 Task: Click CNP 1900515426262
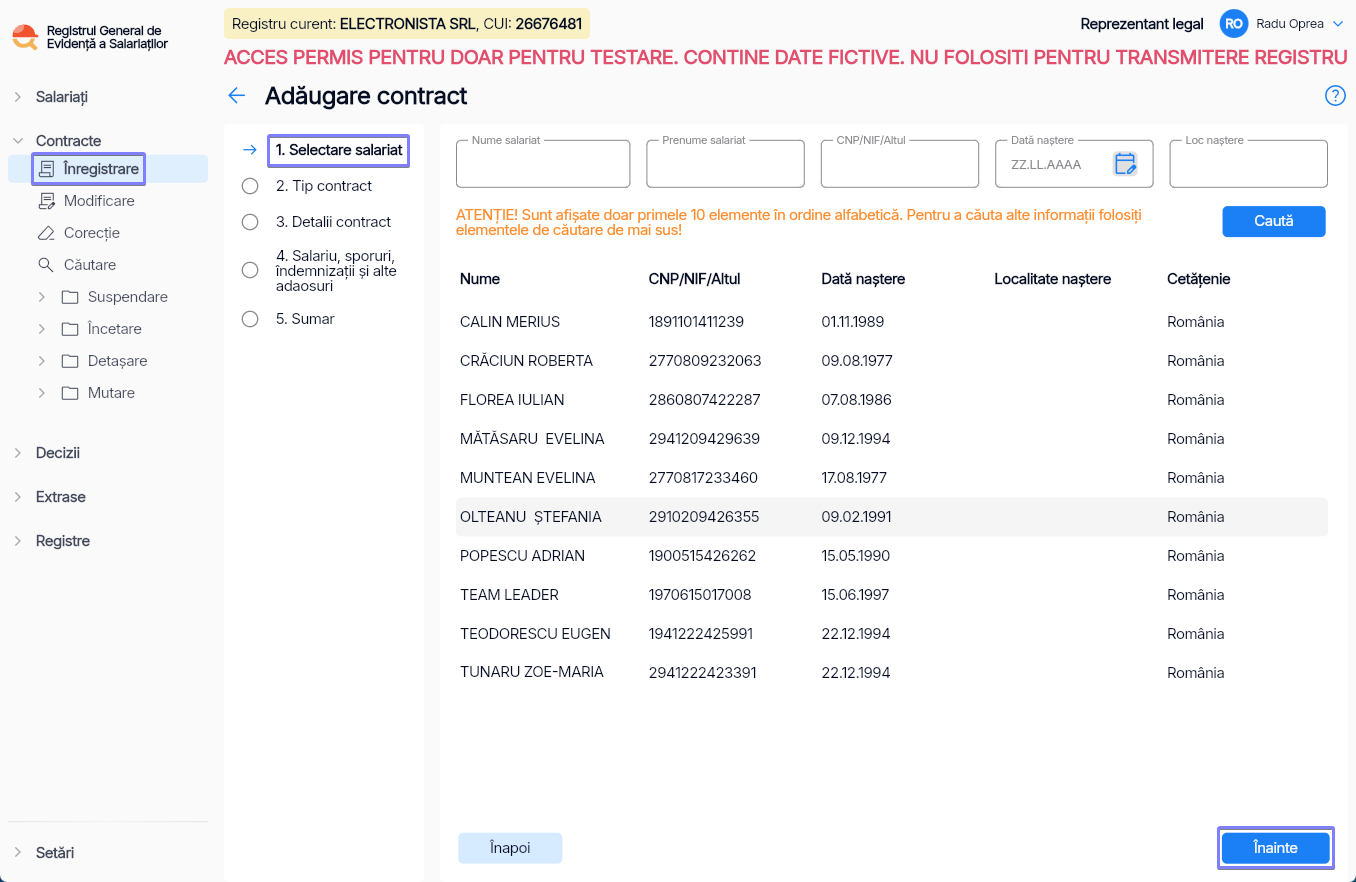pyautogui.click(x=702, y=556)
